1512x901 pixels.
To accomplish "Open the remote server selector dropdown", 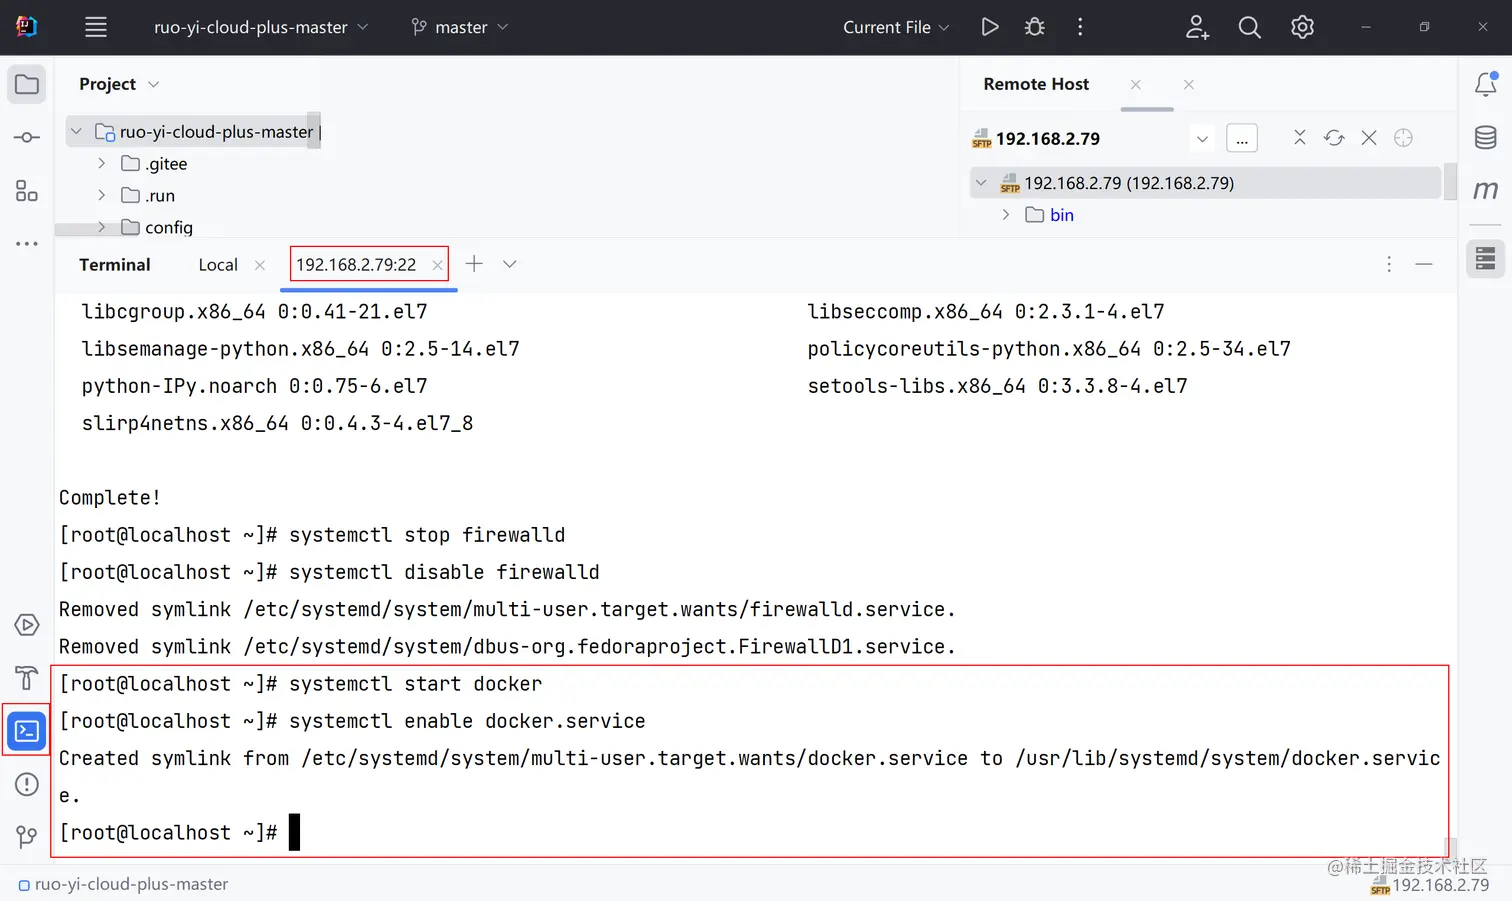I will pyautogui.click(x=1202, y=139).
